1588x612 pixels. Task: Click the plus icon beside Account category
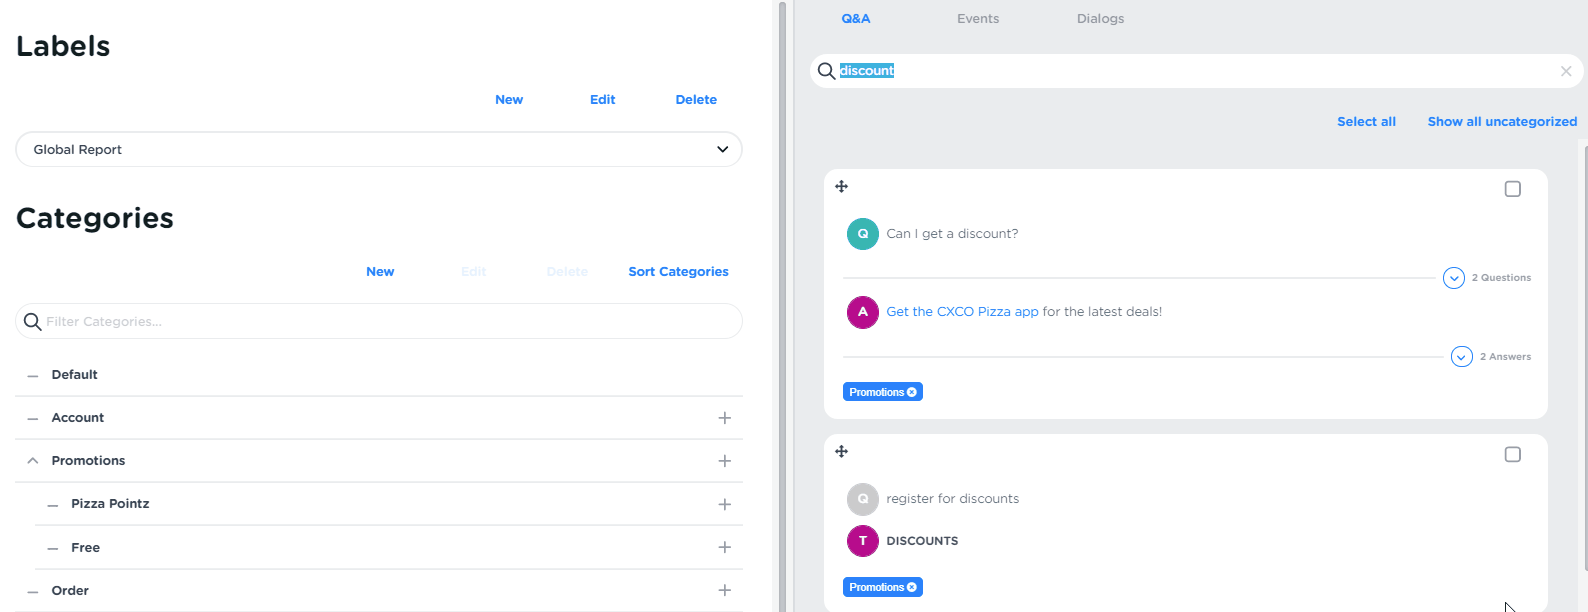[724, 418]
